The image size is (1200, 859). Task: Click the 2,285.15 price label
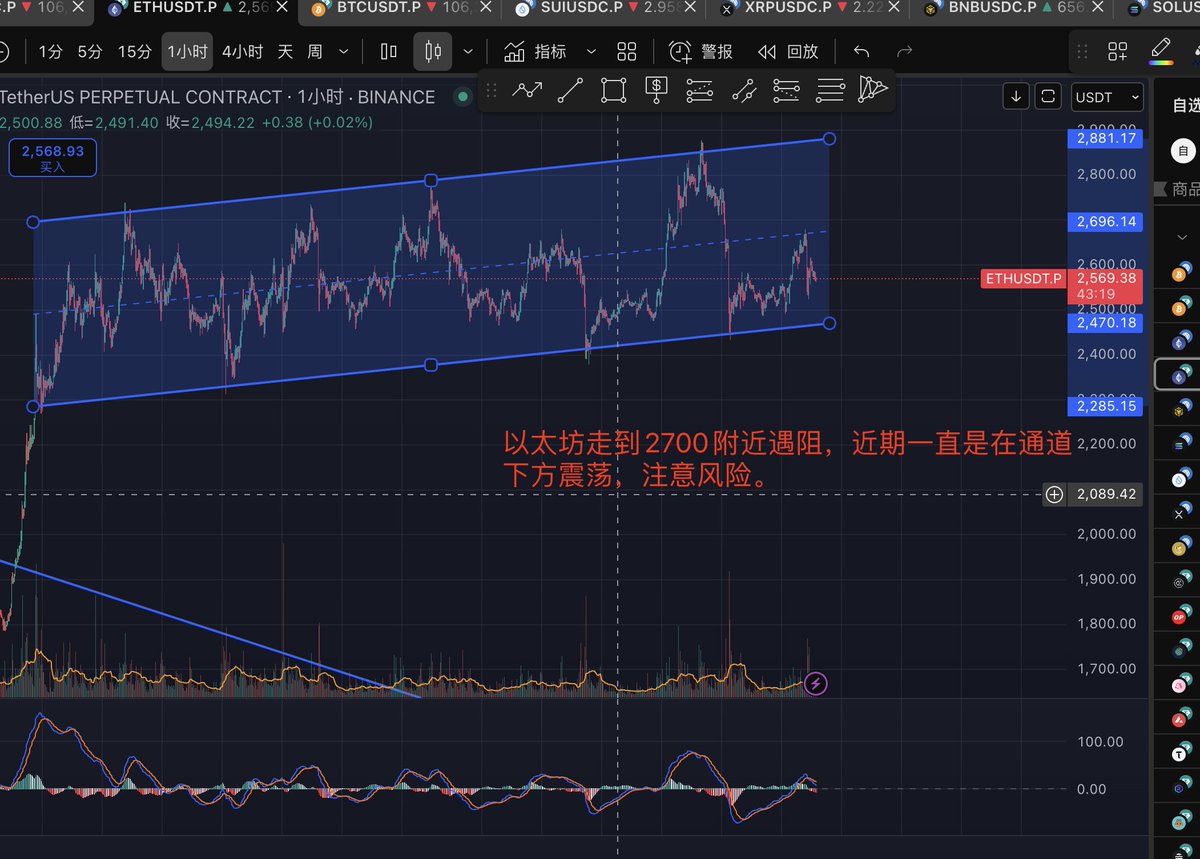(1106, 406)
